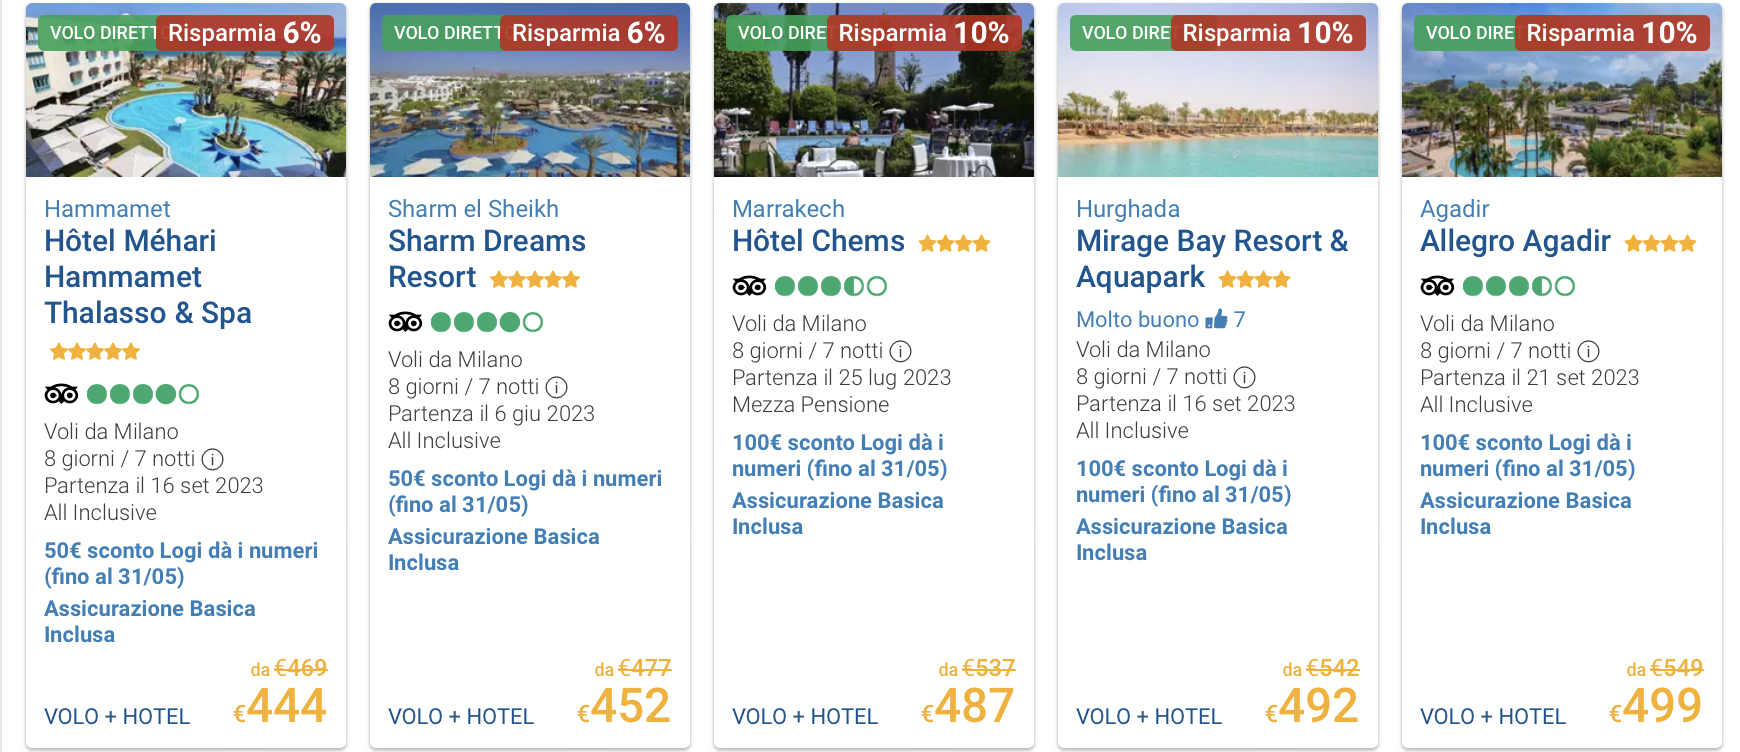The width and height of the screenshot is (1740, 752).
Task: Click info icon in Allegro Agadir card
Action: point(1588,351)
